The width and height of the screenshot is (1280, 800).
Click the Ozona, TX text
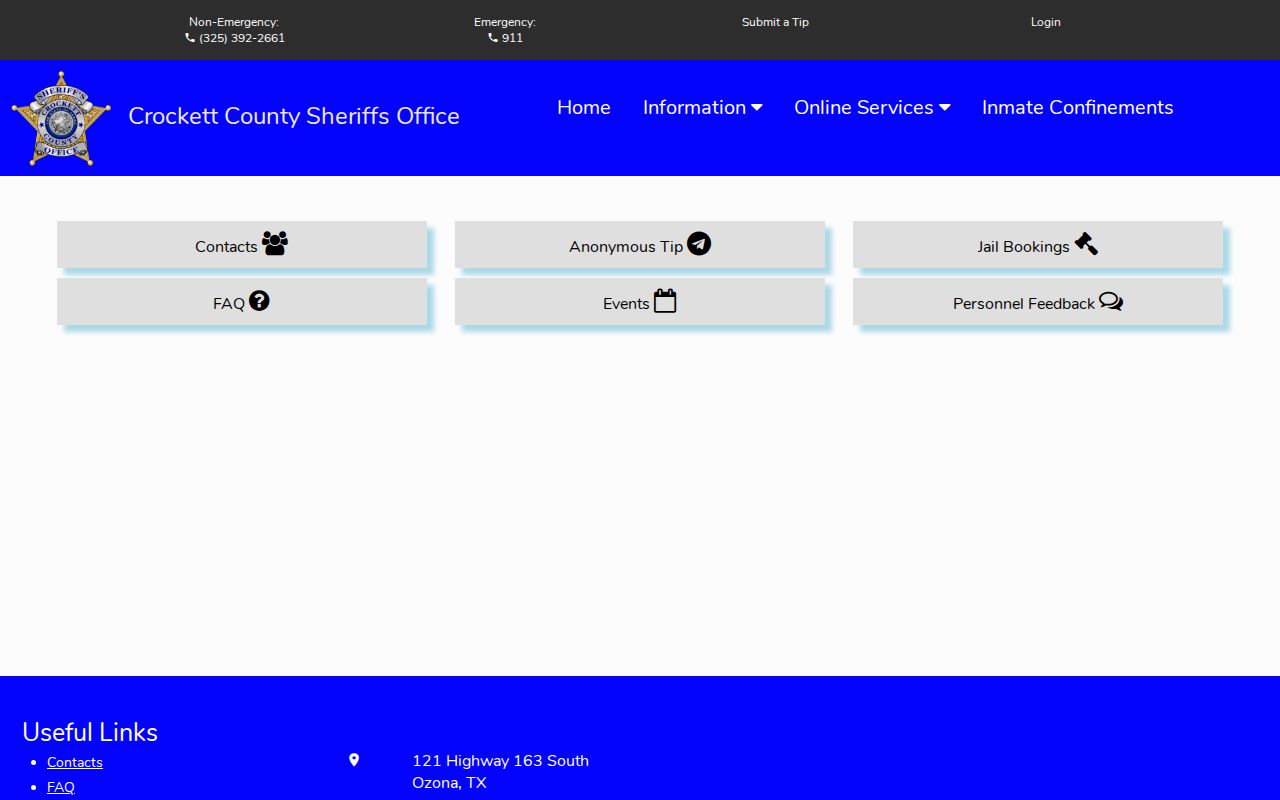[x=449, y=783]
